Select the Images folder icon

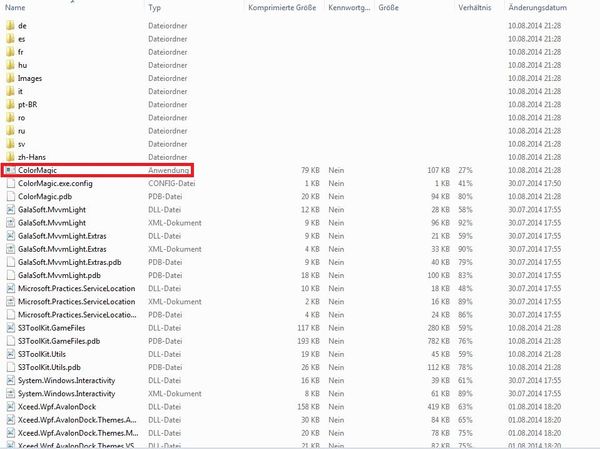[10, 78]
